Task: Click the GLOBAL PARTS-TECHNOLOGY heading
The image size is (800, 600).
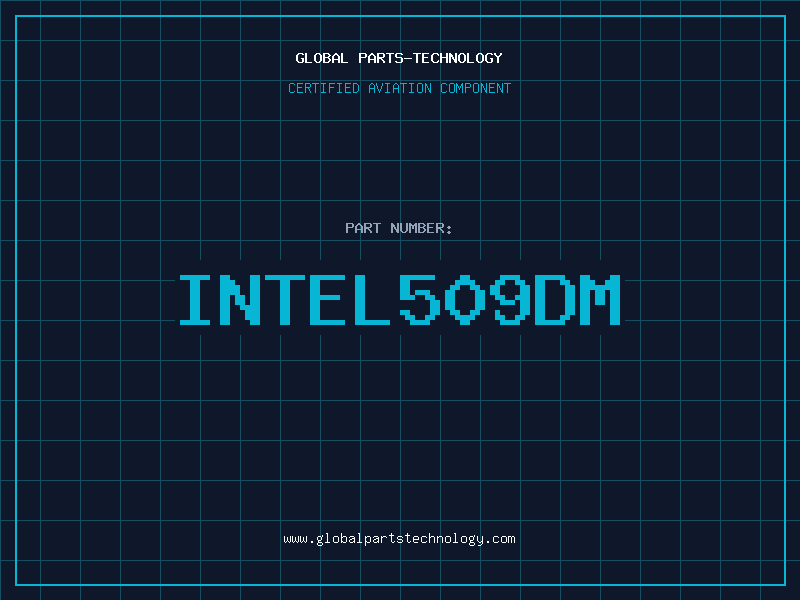Action: click(399, 58)
